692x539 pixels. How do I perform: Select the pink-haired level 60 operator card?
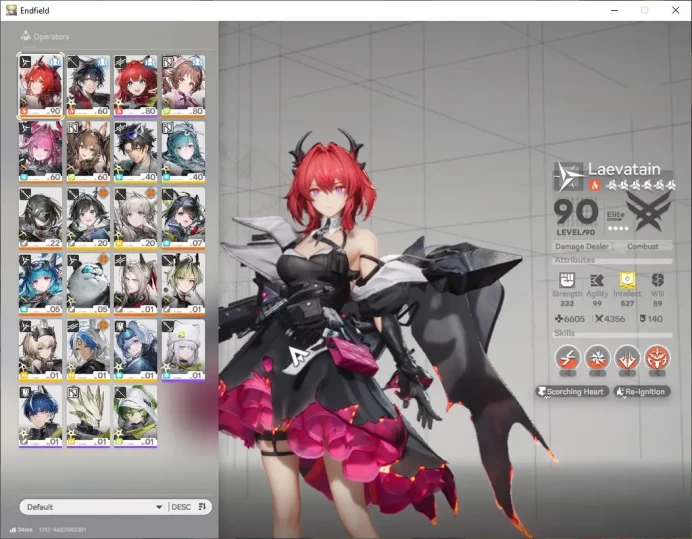(x=40, y=152)
